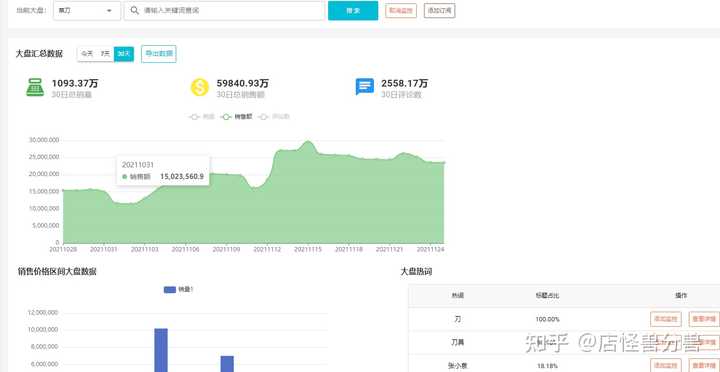This screenshot has height=372, width=720.
Task: Click the tallest blue bar in price chart
Action: pos(161,350)
